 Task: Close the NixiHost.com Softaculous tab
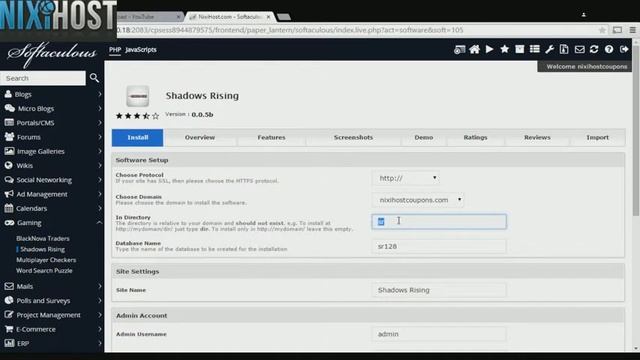click(x=268, y=17)
